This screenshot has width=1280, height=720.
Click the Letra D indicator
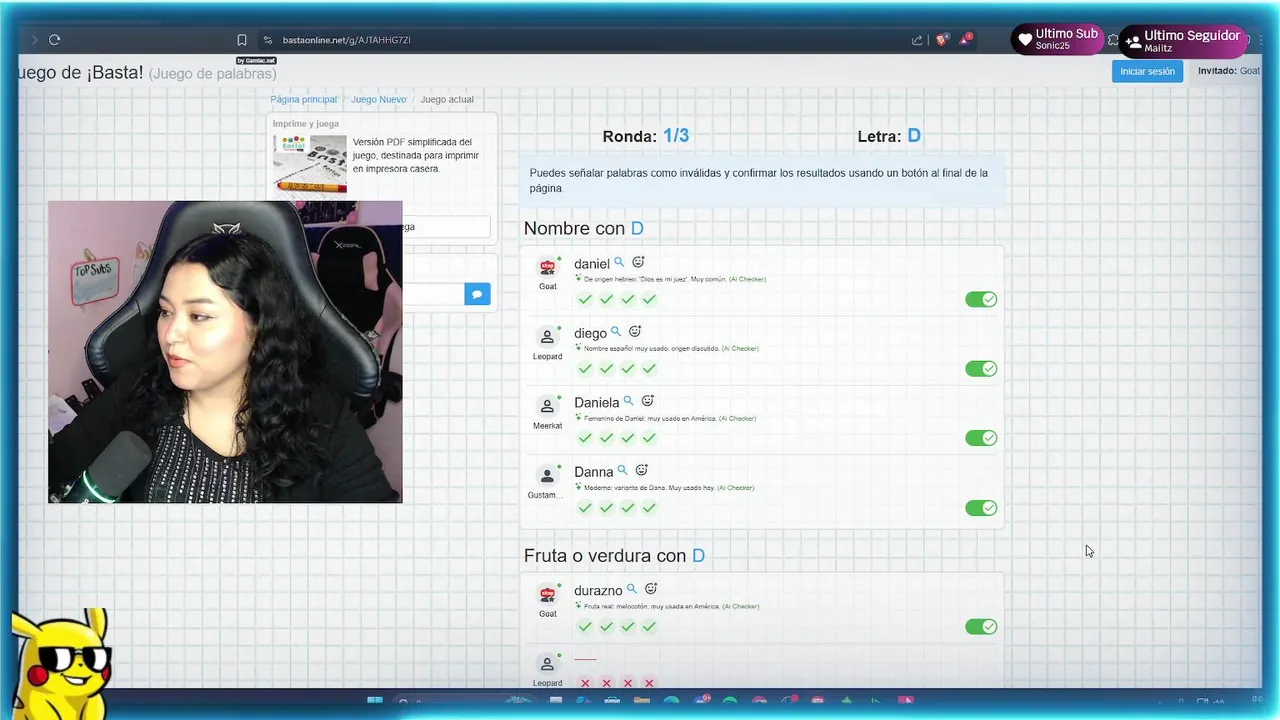click(889, 136)
